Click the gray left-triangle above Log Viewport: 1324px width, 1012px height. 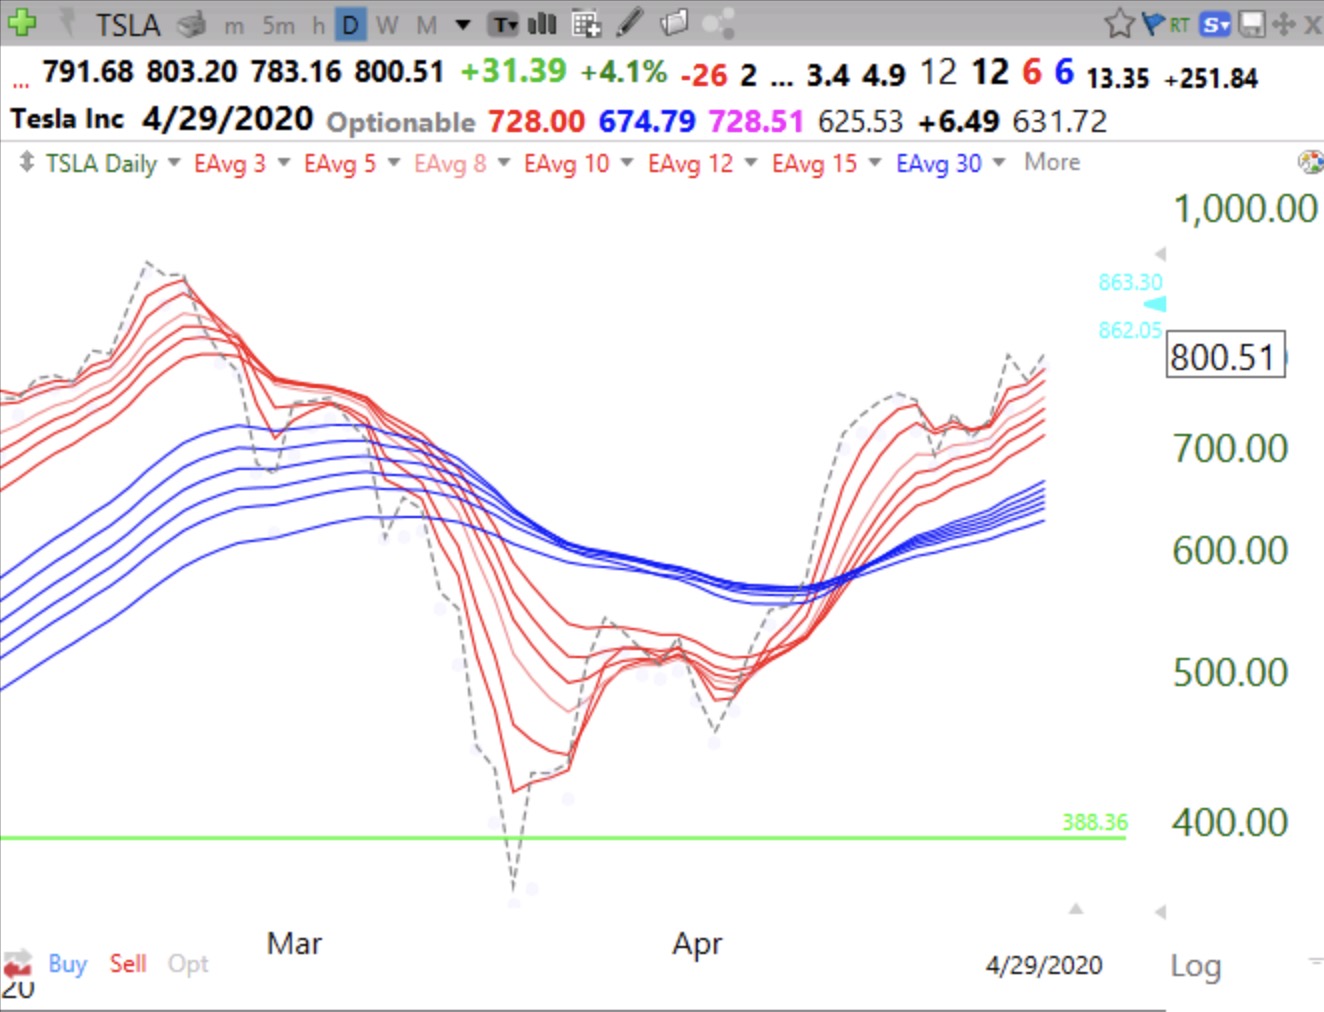click(1160, 912)
